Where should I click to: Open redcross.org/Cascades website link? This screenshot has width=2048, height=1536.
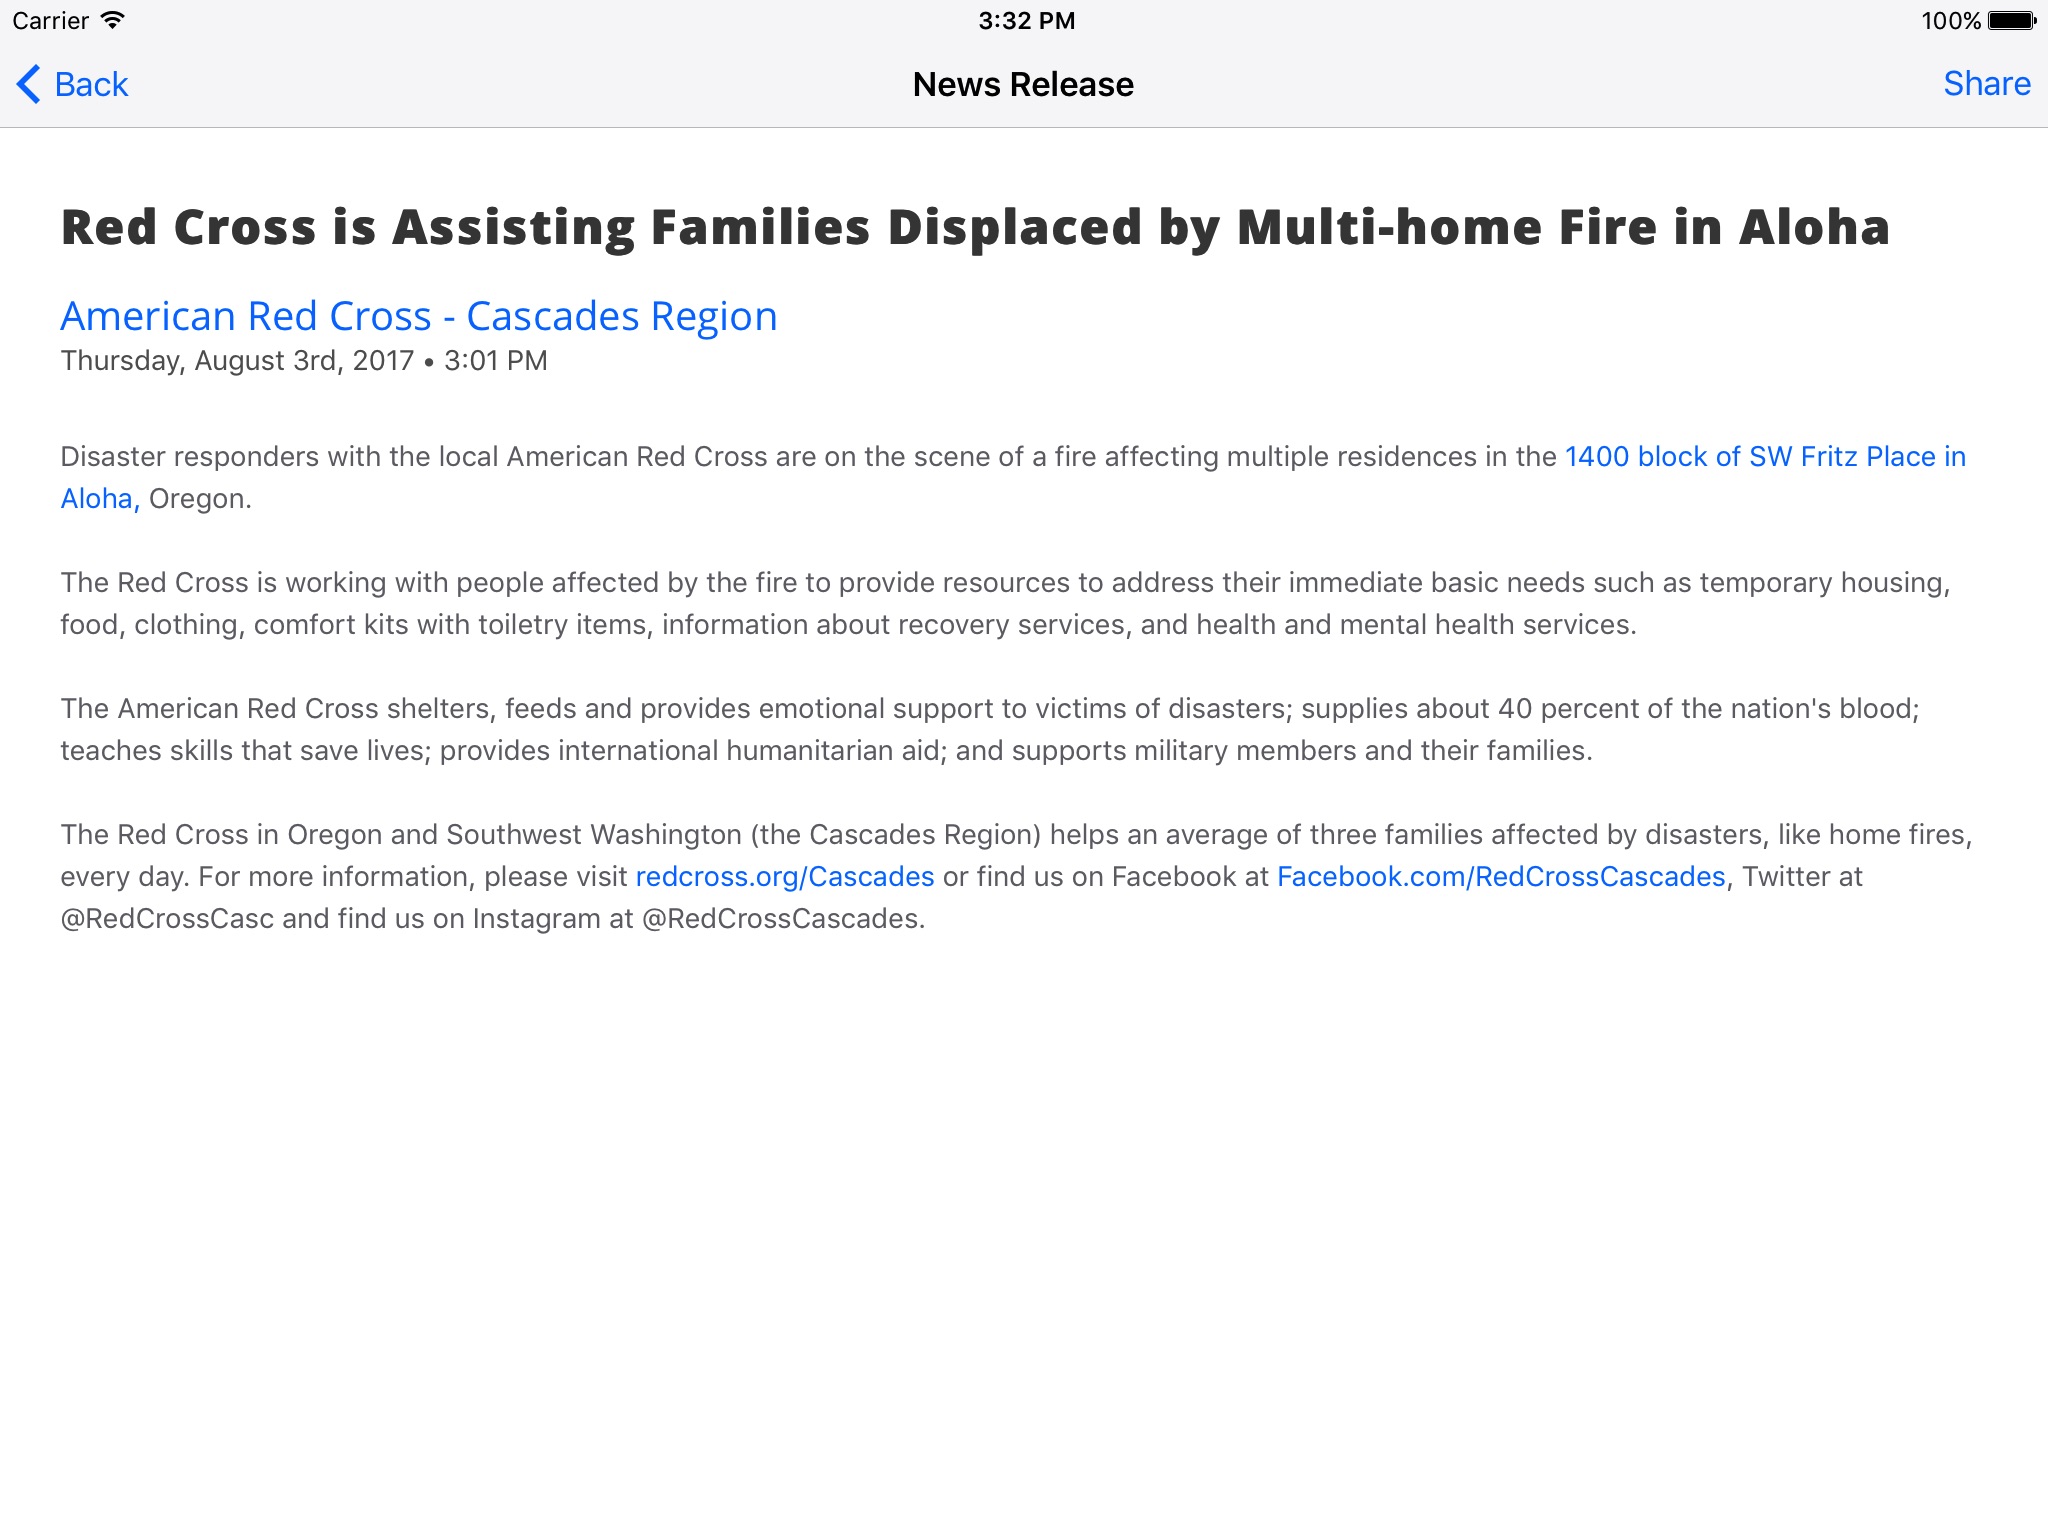point(785,876)
